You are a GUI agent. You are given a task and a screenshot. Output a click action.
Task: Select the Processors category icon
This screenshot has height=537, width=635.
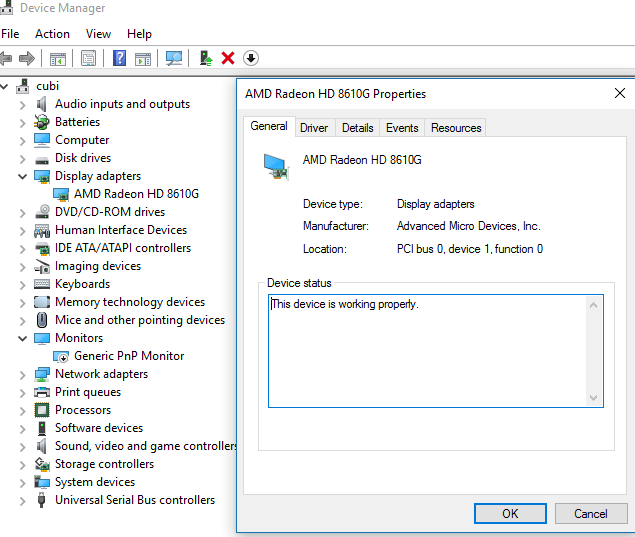pyautogui.click(x=42, y=410)
